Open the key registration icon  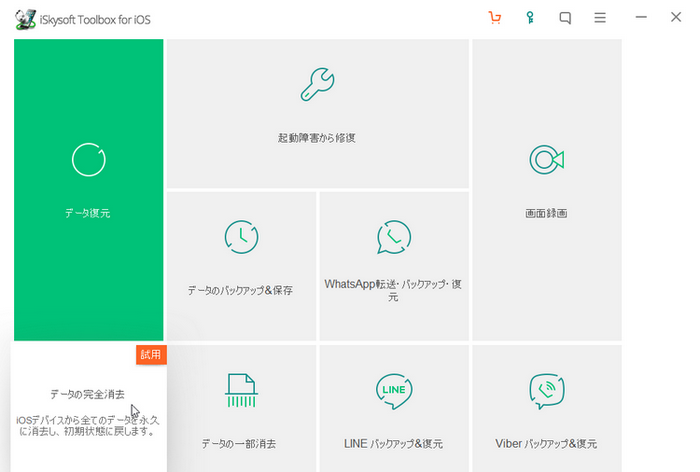click(x=530, y=18)
